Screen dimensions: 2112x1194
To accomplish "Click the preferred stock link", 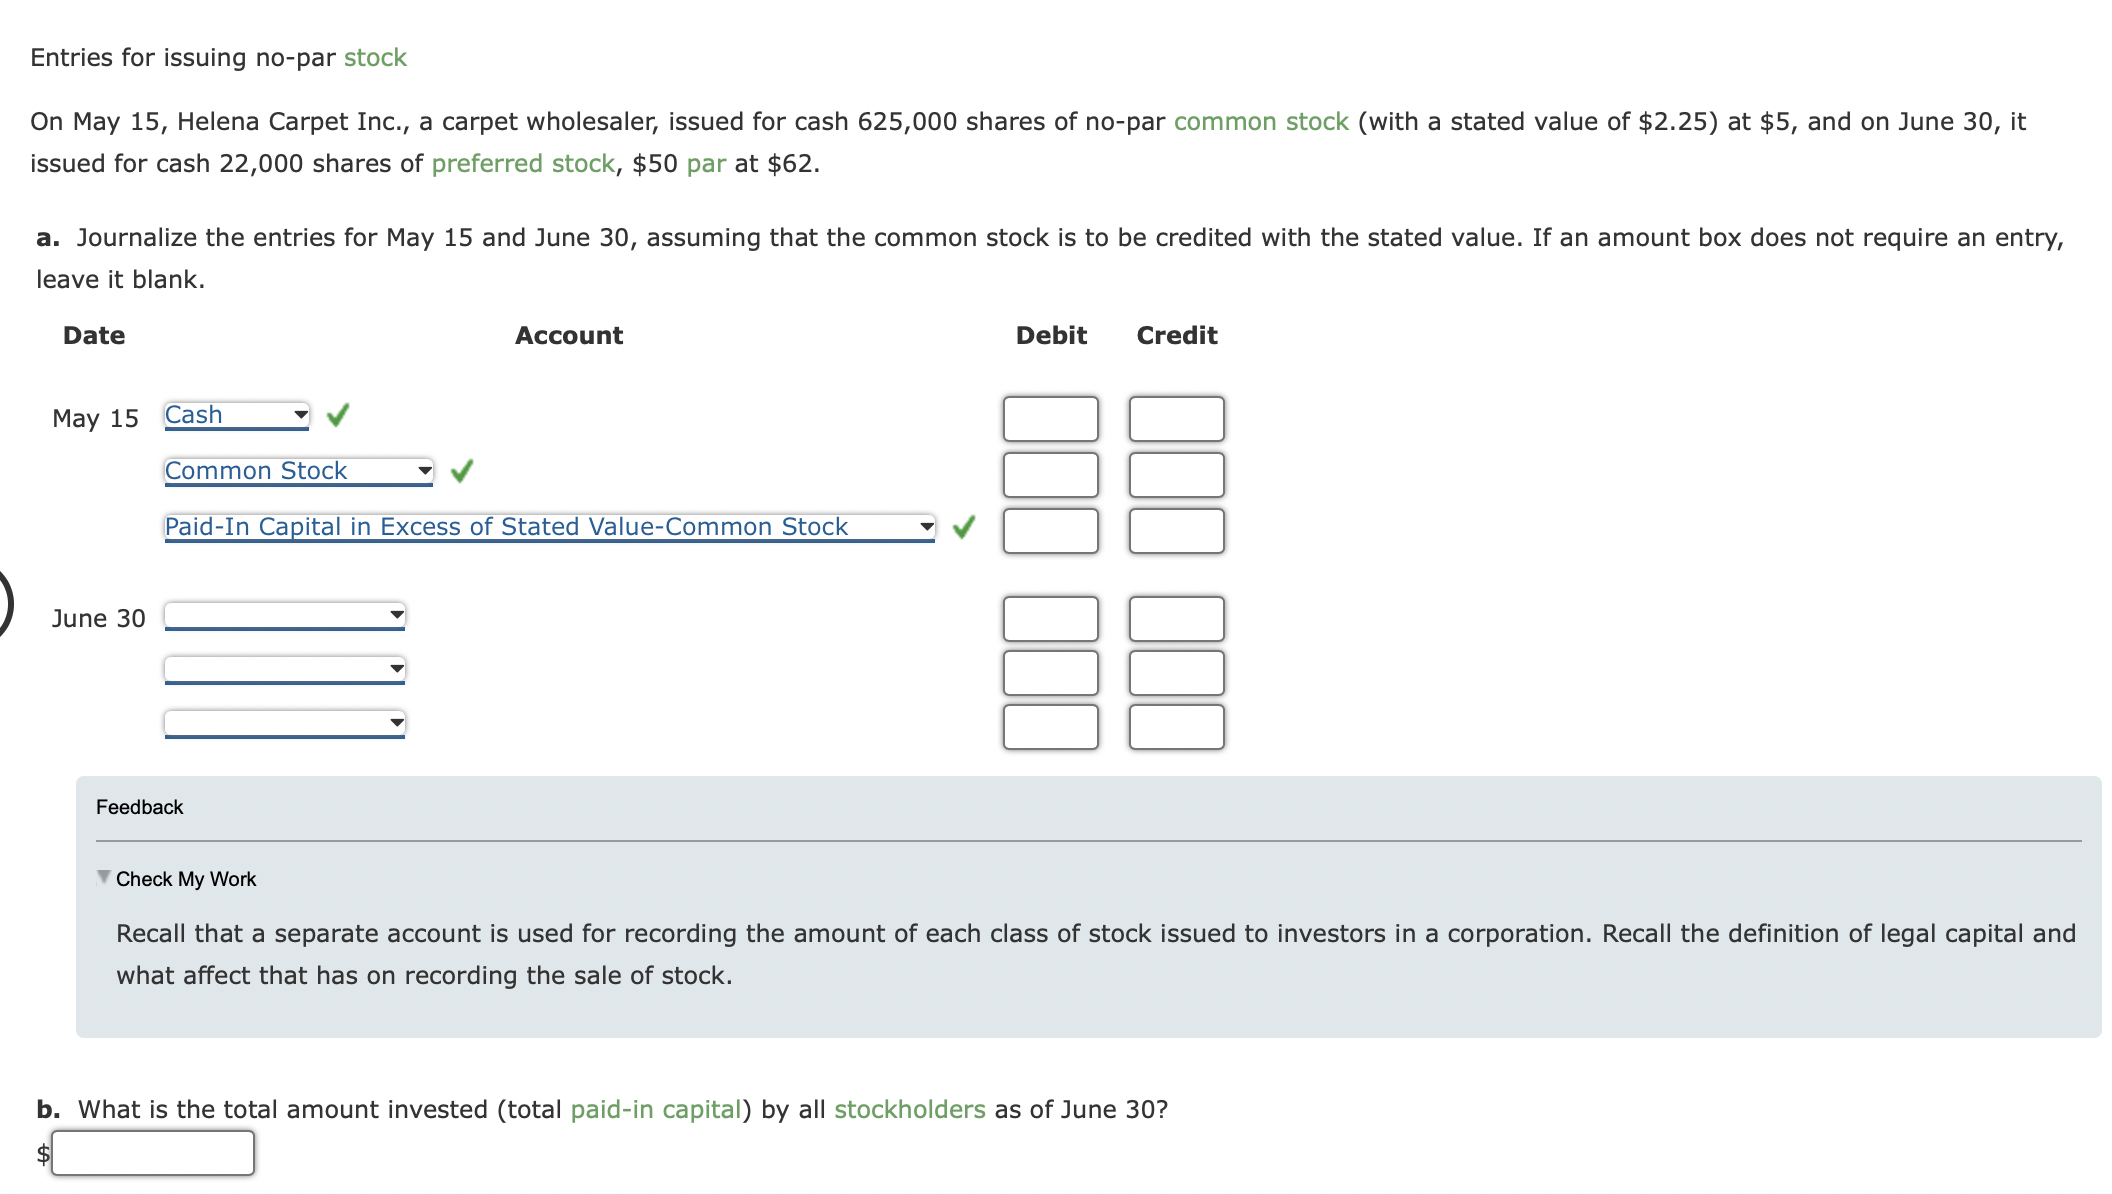I will (522, 163).
